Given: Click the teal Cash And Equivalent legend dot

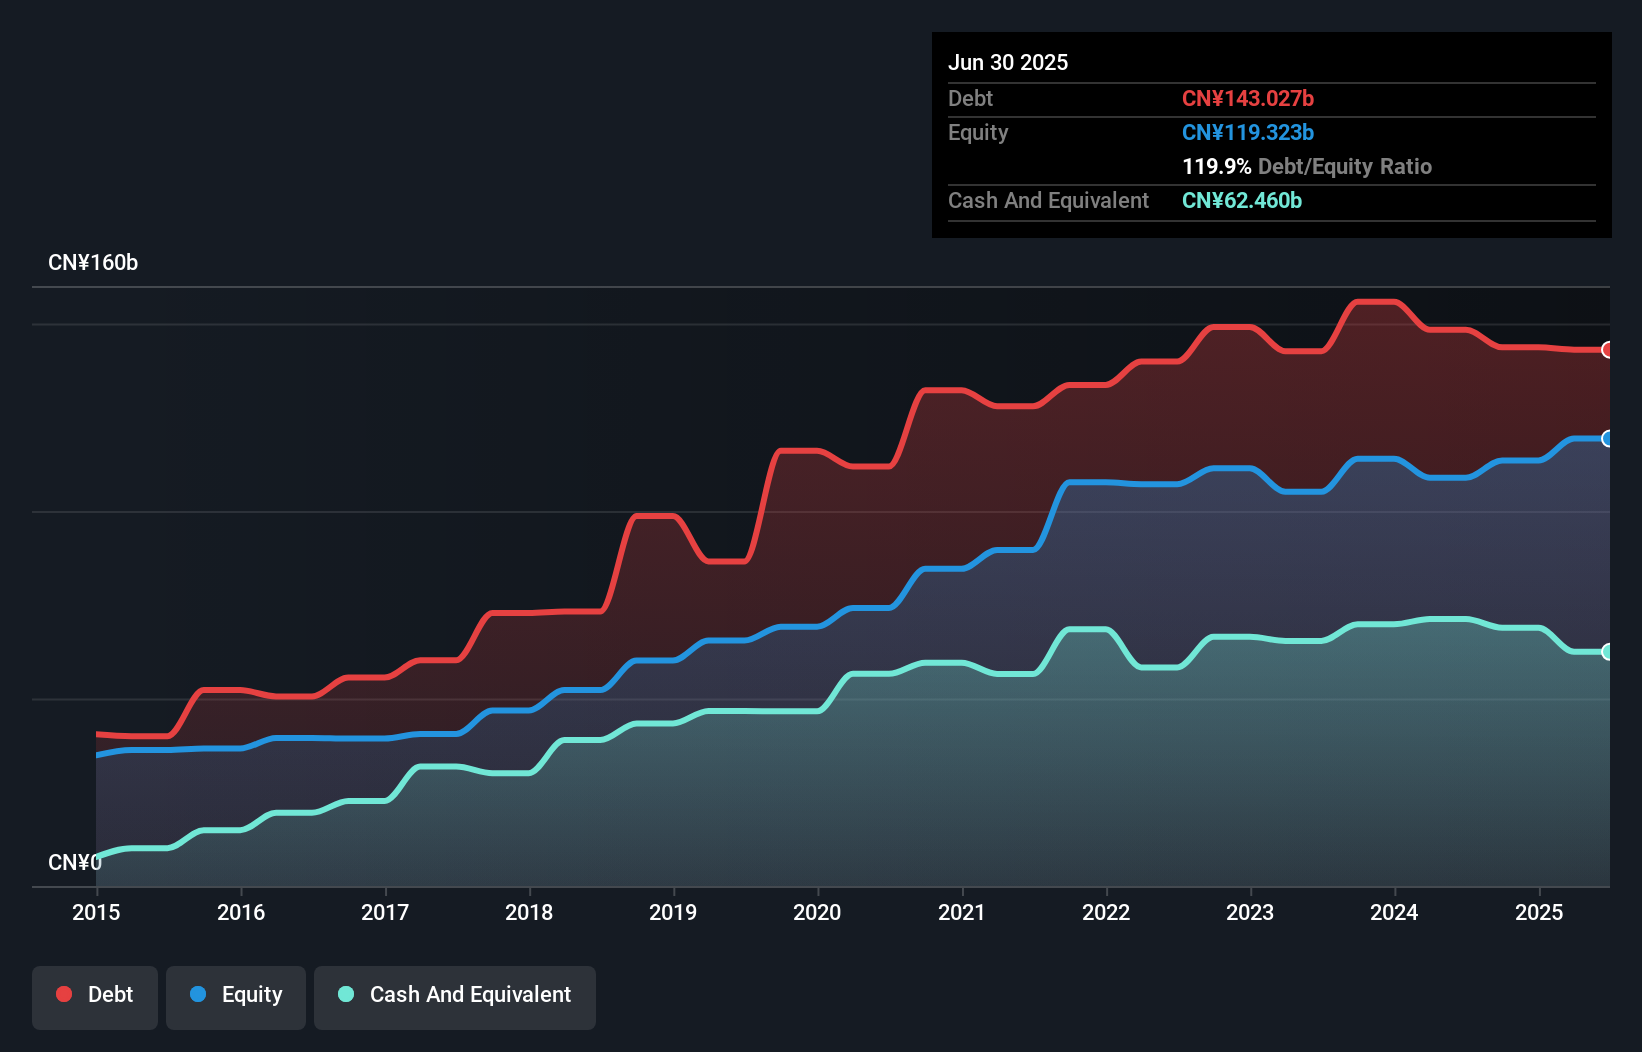Looking at the screenshot, I should [345, 994].
